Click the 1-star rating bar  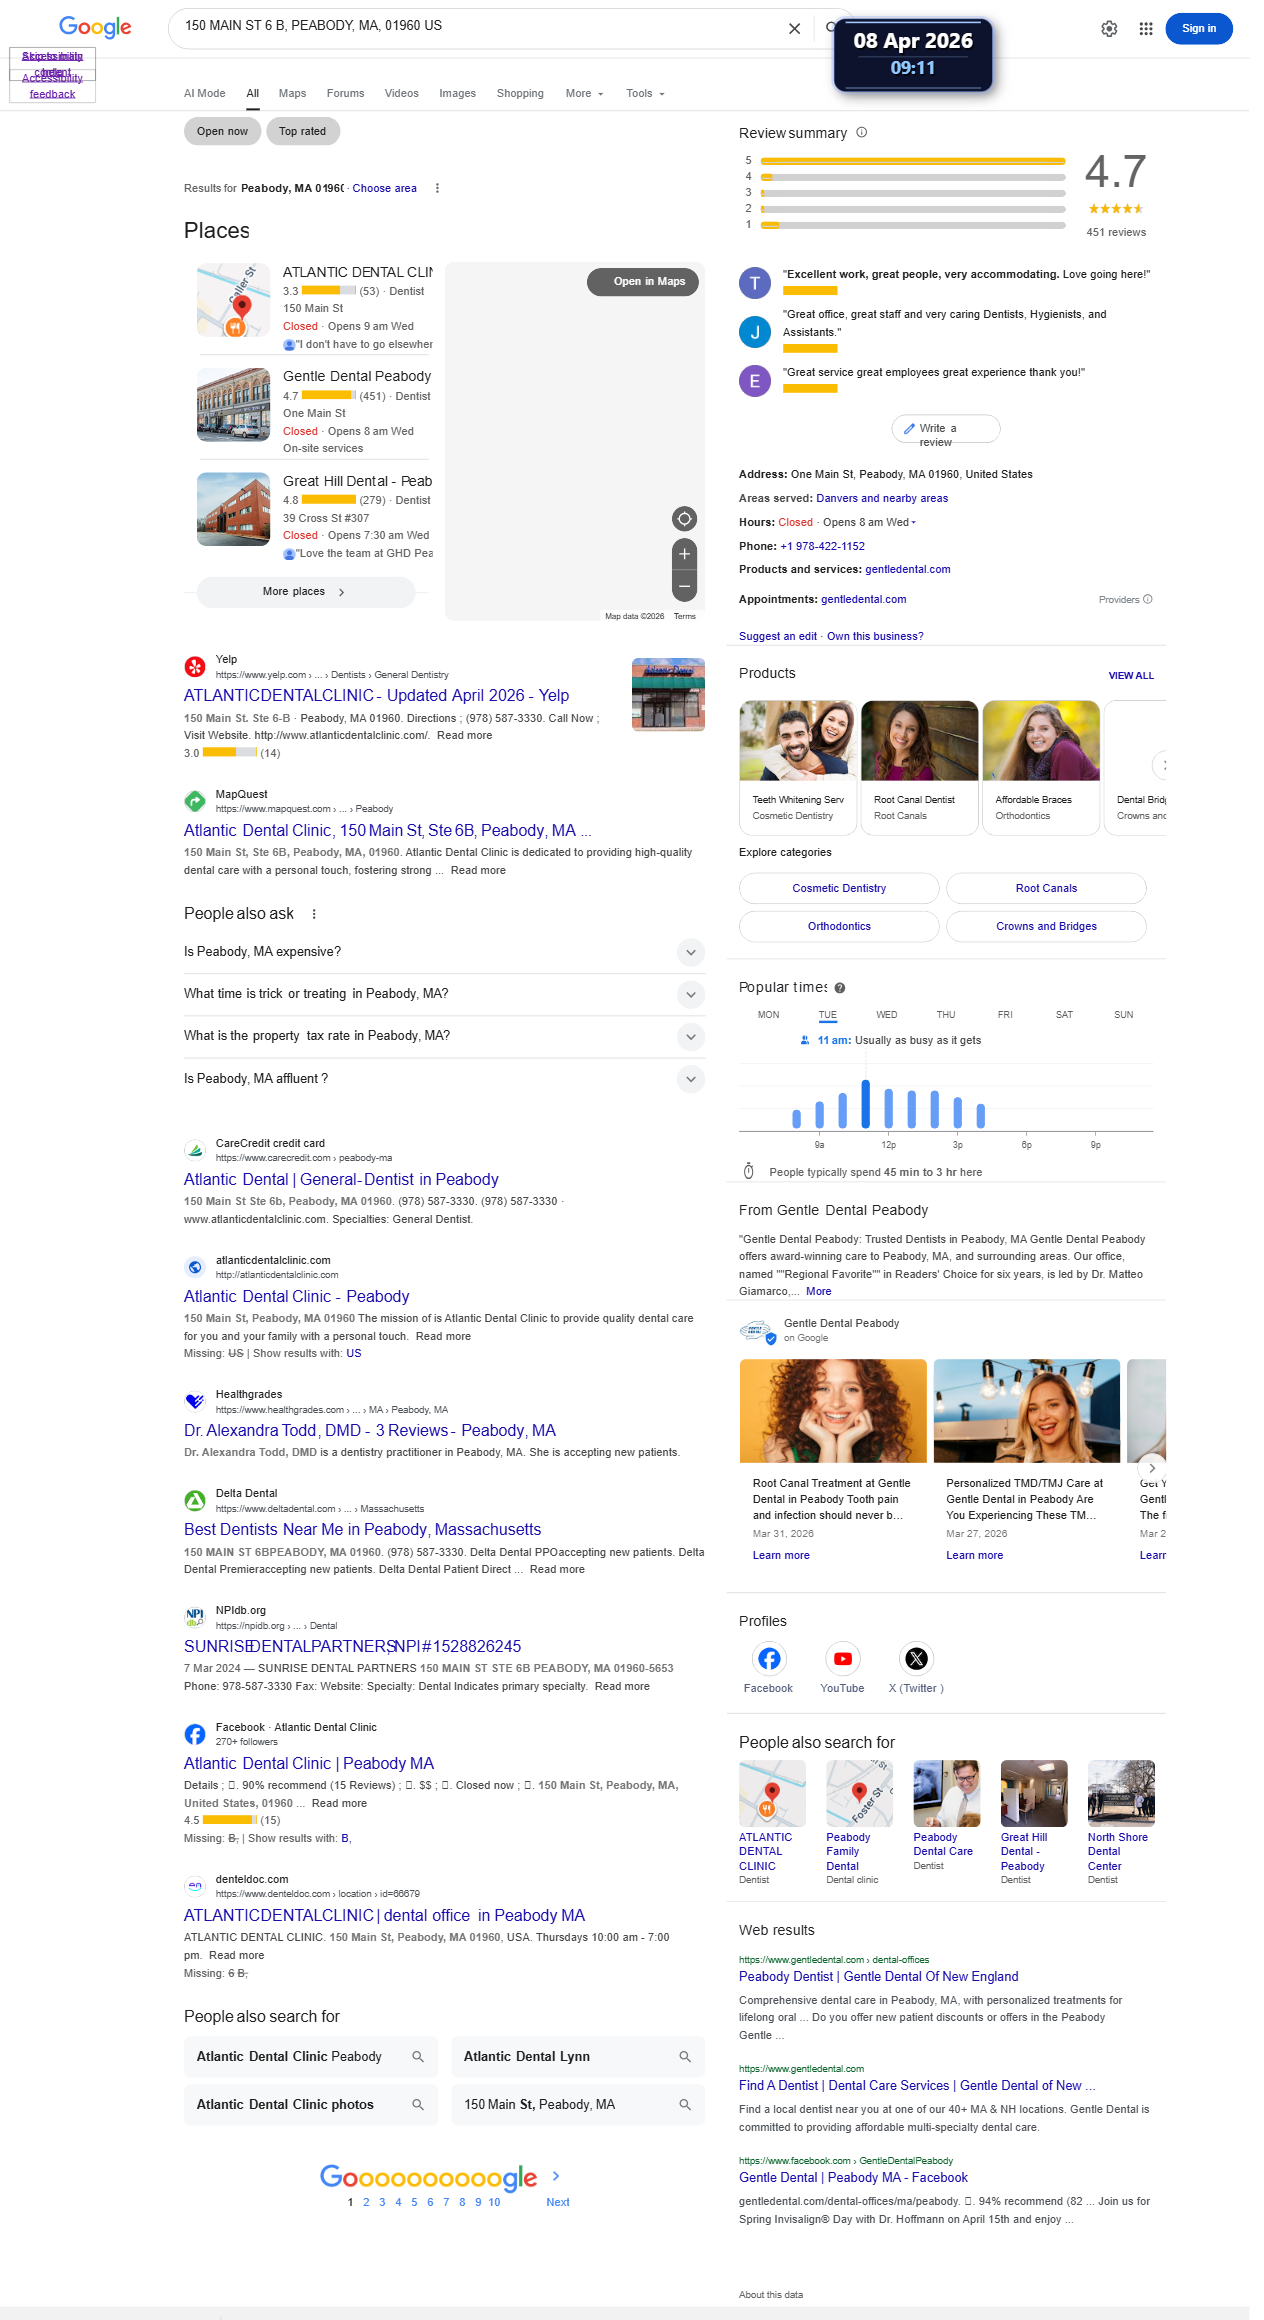[913, 225]
